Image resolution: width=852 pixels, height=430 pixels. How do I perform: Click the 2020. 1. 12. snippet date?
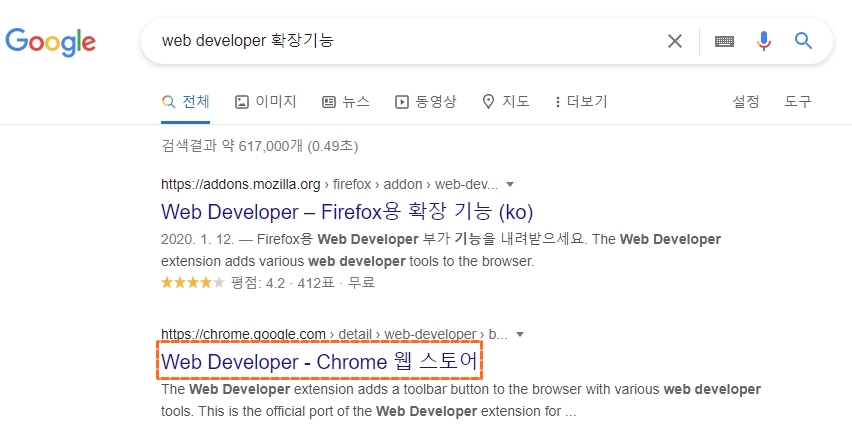pyautogui.click(x=198, y=240)
